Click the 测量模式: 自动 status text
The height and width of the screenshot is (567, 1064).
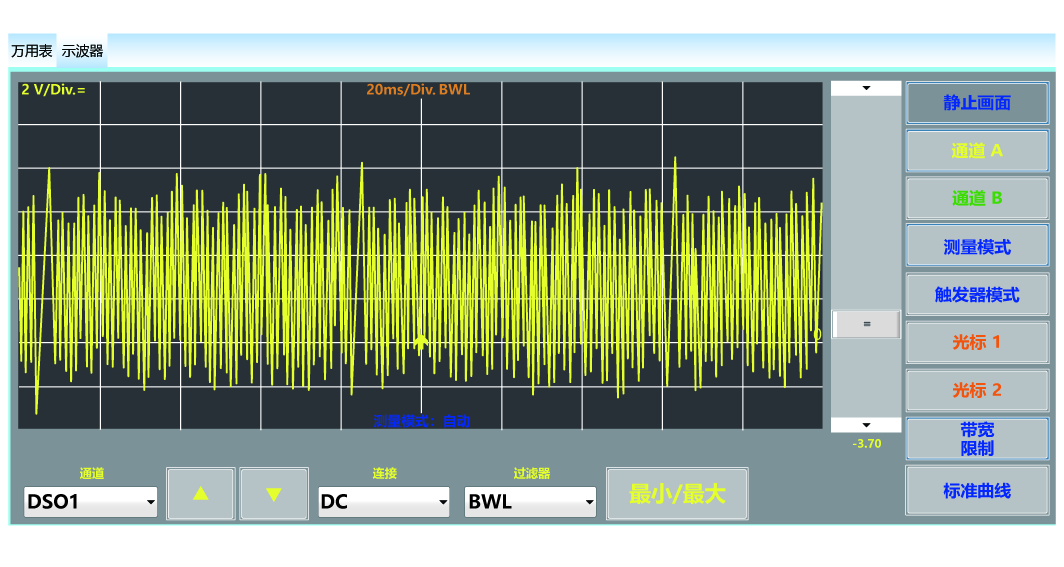click(421, 421)
